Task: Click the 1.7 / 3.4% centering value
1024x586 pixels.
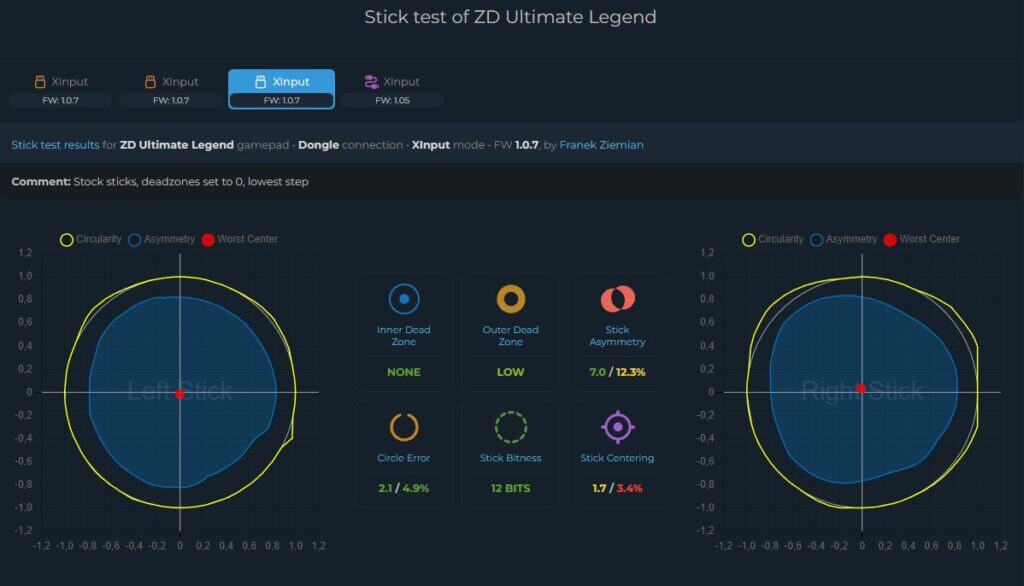Action: (x=617, y=488)
